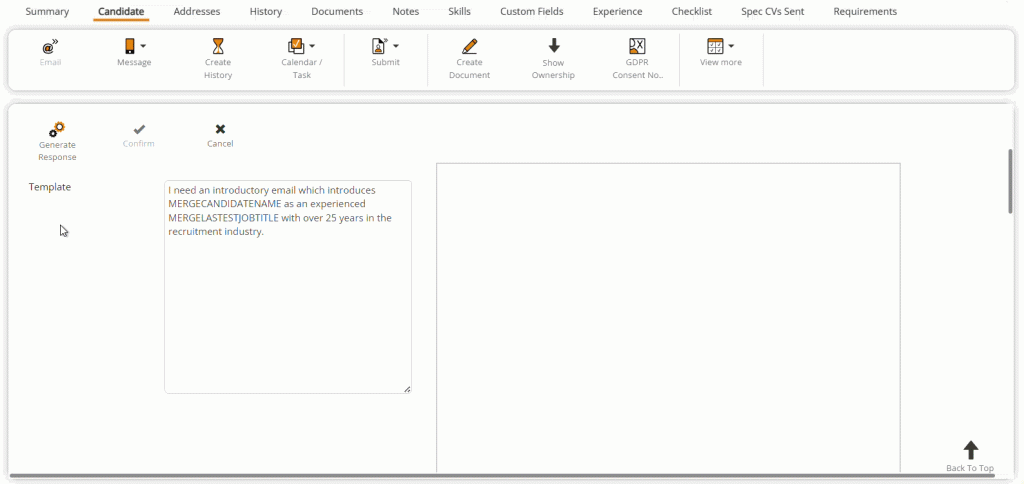Click Show Ownership down-arrow icon
Image resolution: width=1024 pixels, height=484 pixels.
point(553,46)
